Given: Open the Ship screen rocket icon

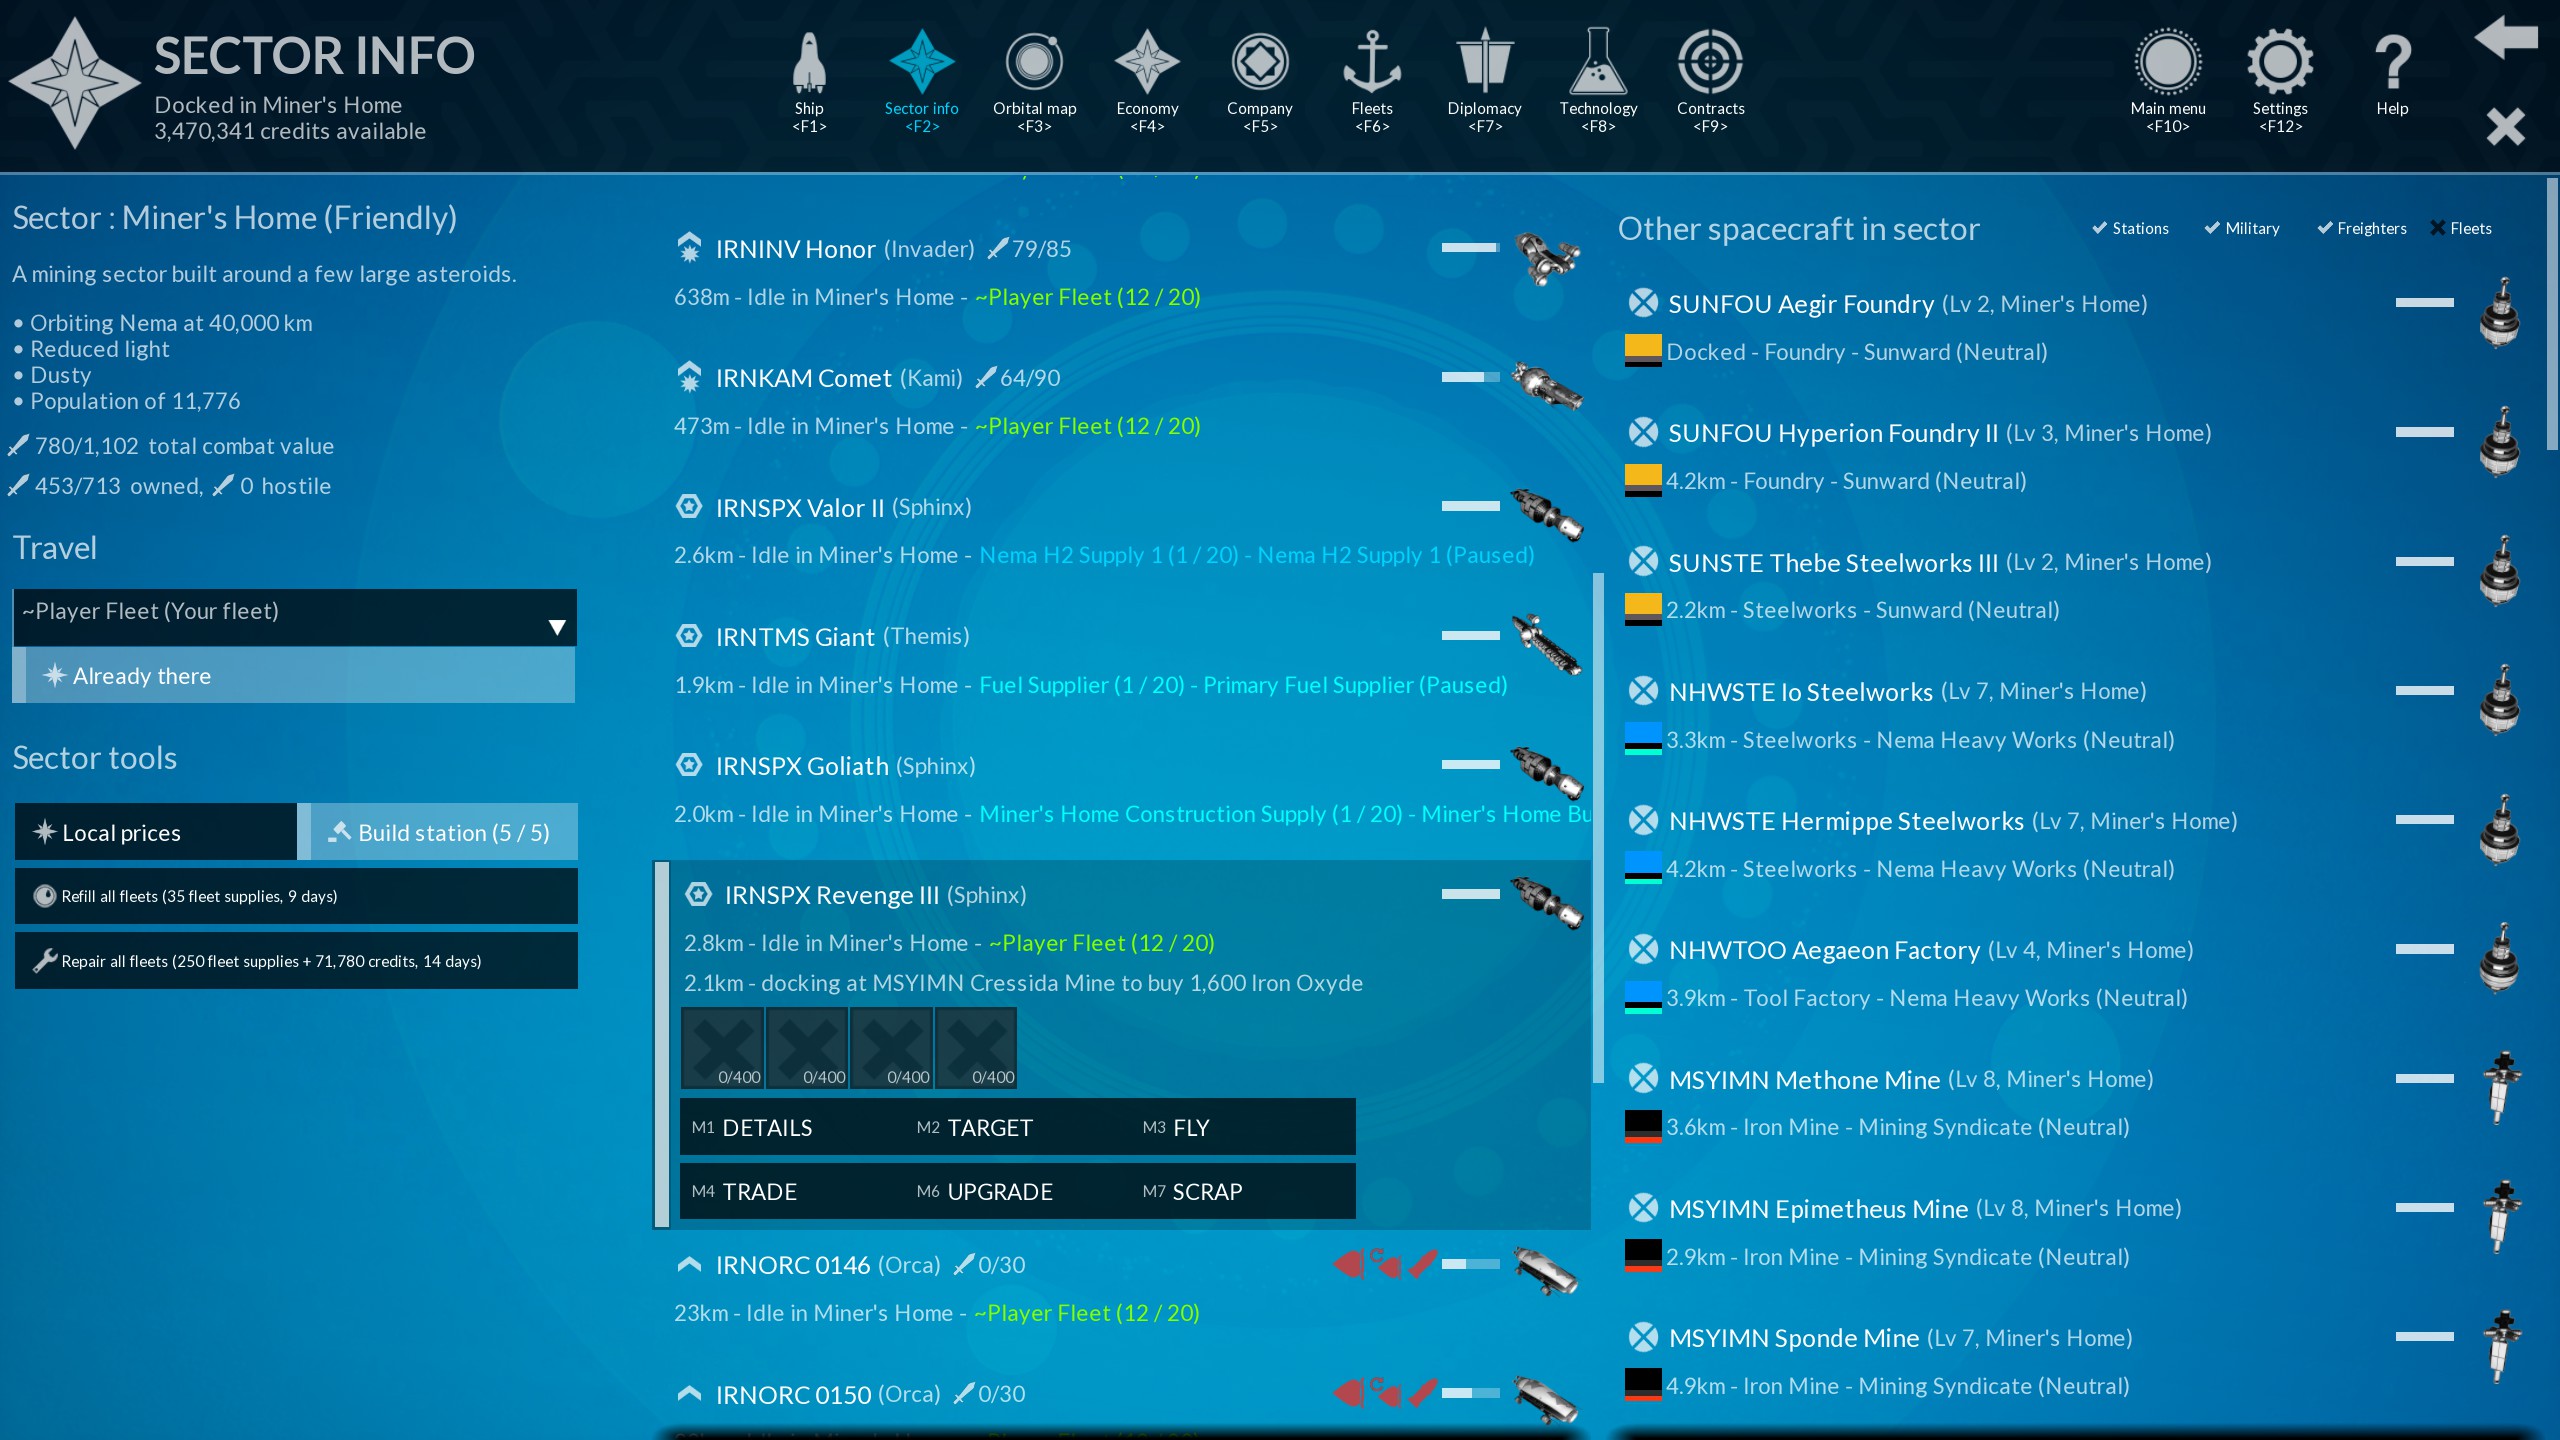Looking at the screenshot, I should [808, 64].
